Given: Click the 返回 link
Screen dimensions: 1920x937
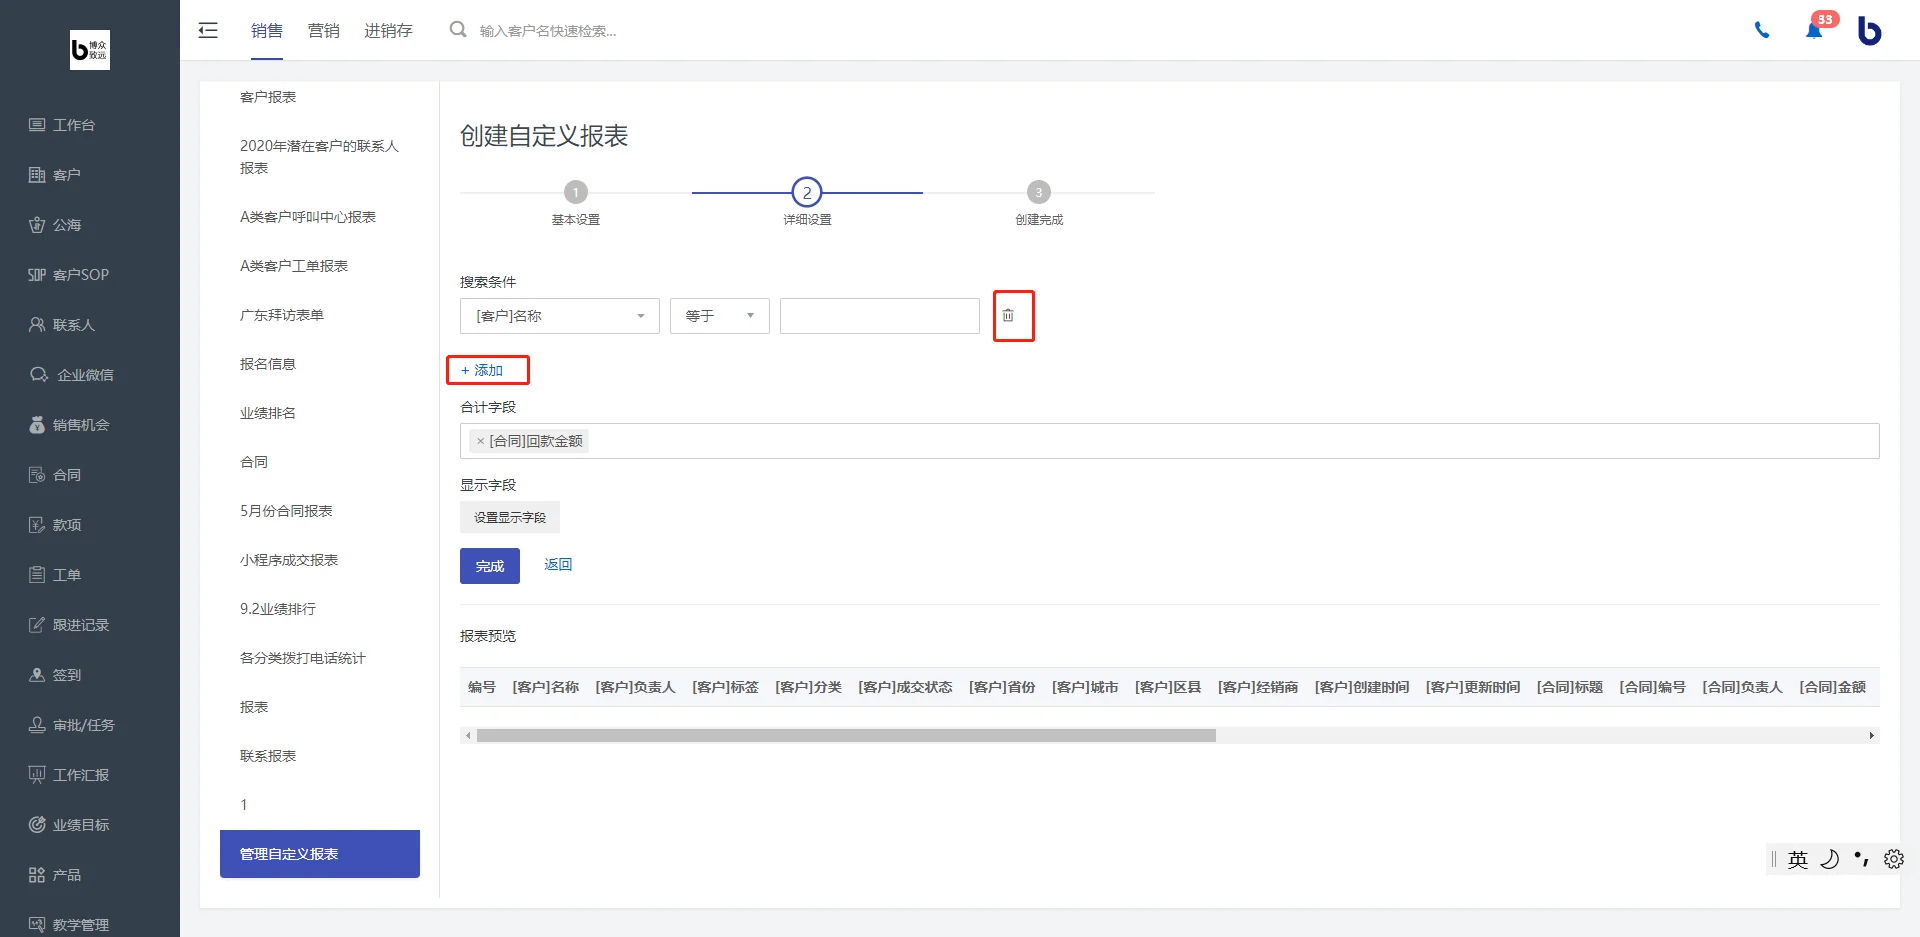Looking at the screenshot, I should click(558, 565).
